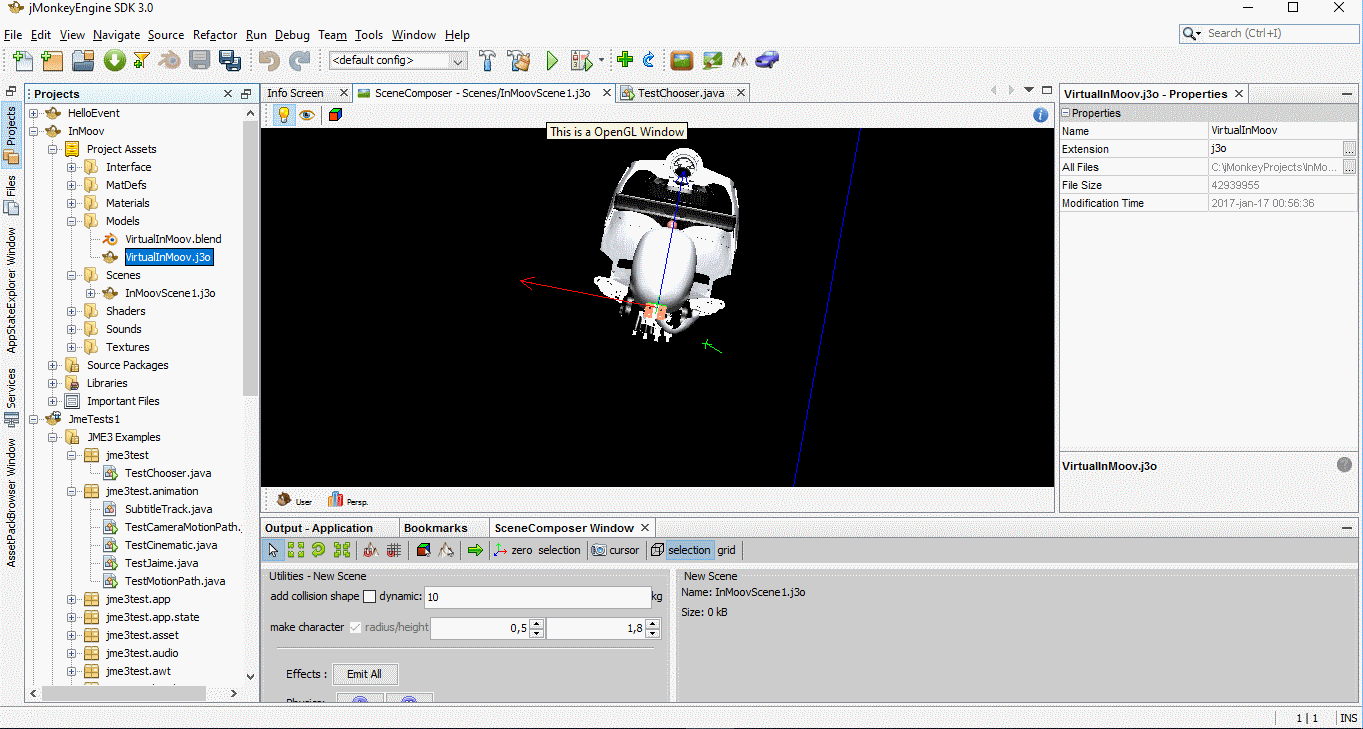
Task: Click the dynamic mass input field
Action: pyautogui.click(x=537, y=597)
